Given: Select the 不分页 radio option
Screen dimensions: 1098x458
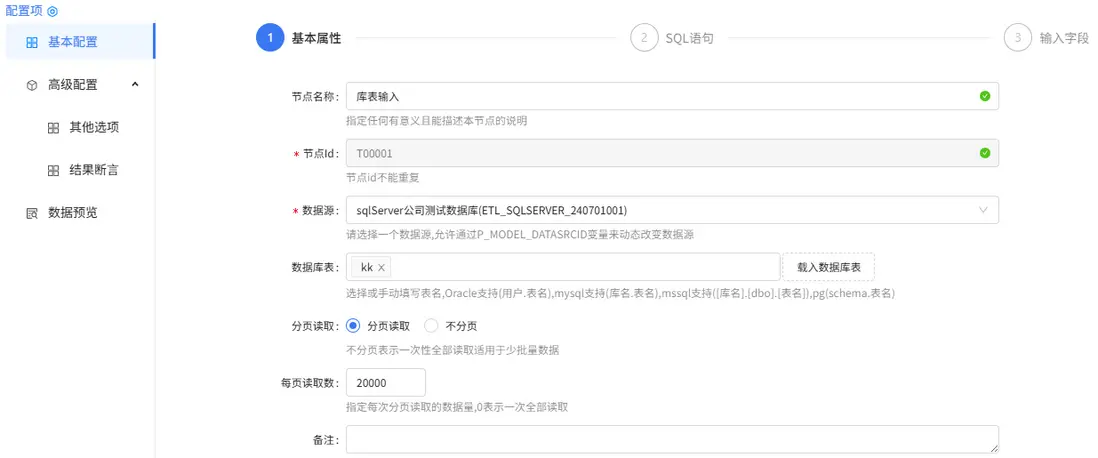Looking at the screenshot, I should [431, 325].
